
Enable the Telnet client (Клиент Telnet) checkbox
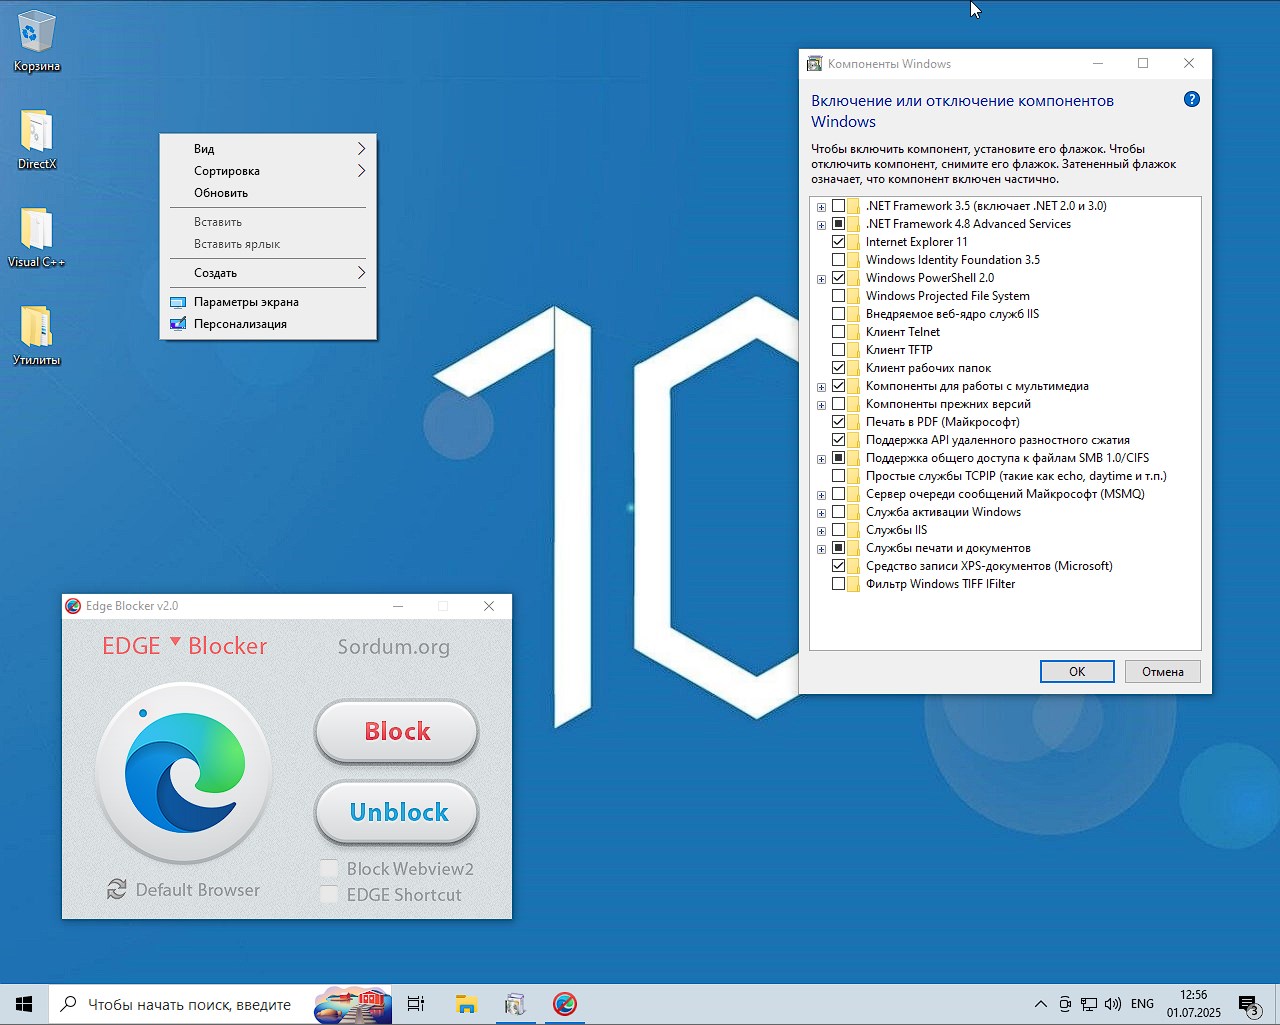click(x=838, y=332)
